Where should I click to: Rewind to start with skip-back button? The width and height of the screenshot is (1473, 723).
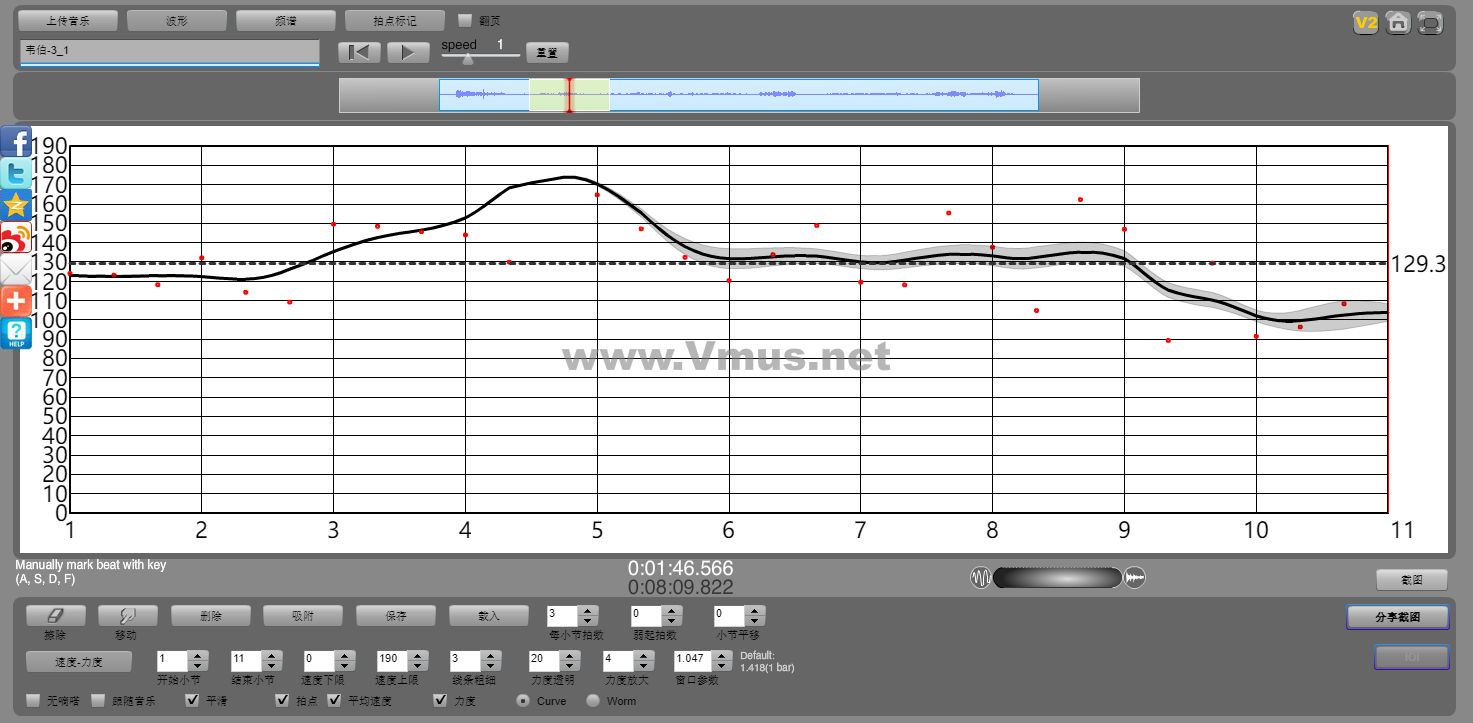359,53
